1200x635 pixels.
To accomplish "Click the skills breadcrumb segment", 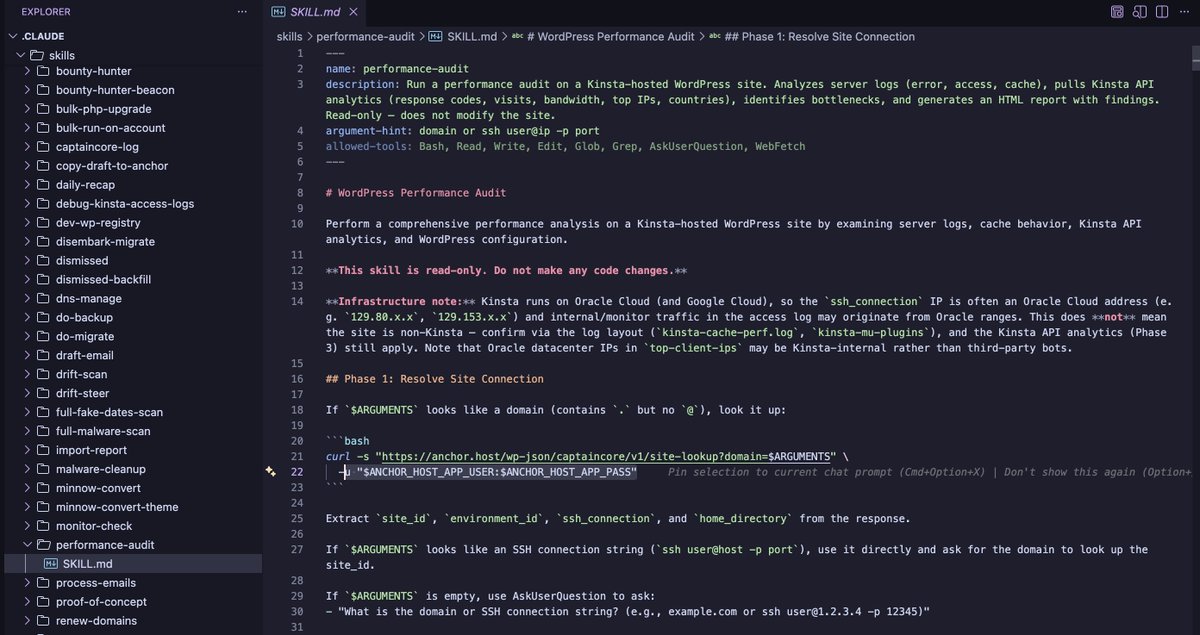I will tap(290, 37).
